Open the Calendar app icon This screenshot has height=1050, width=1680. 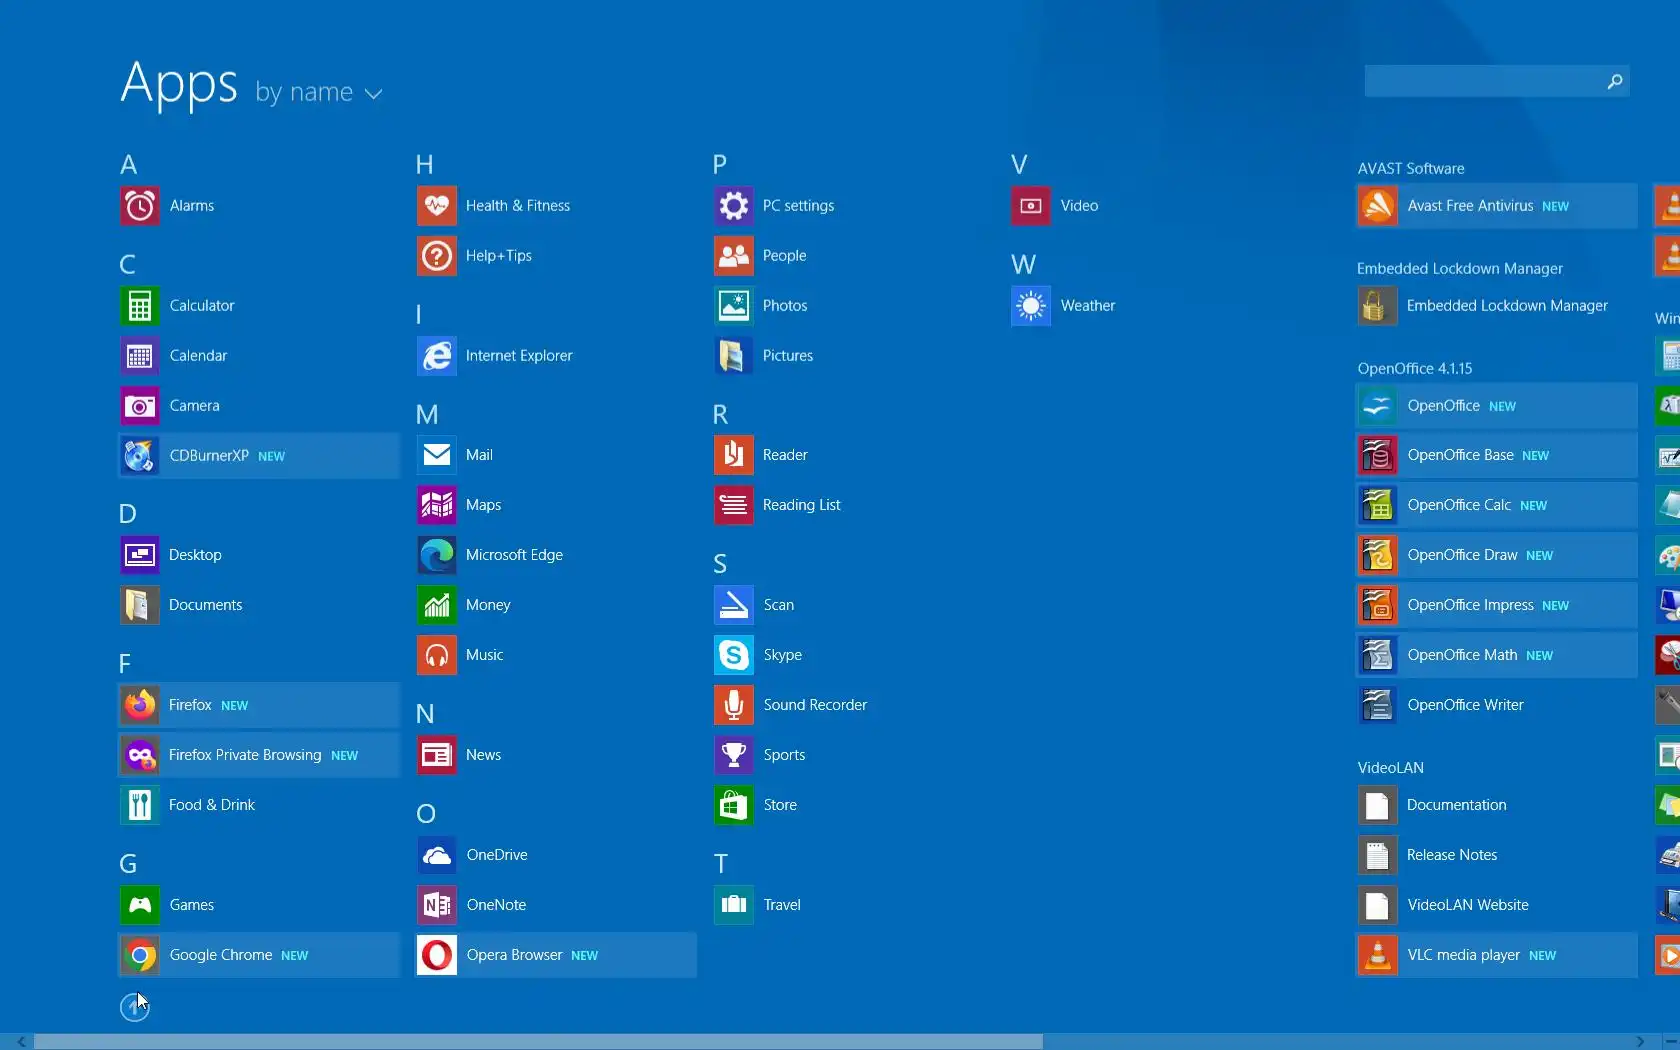[x=140, y=356]
